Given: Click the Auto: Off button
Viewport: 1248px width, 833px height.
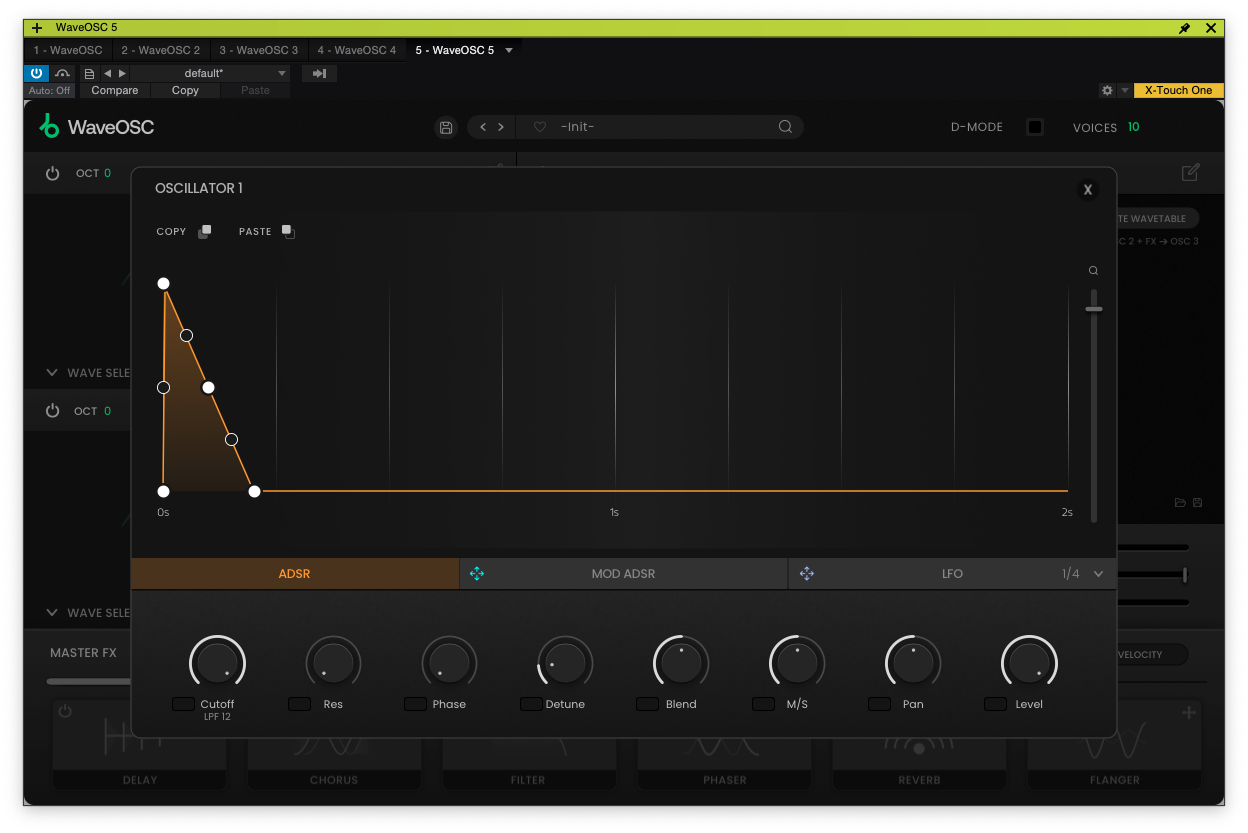Looking at the screenshot, I should click(50, 90).
